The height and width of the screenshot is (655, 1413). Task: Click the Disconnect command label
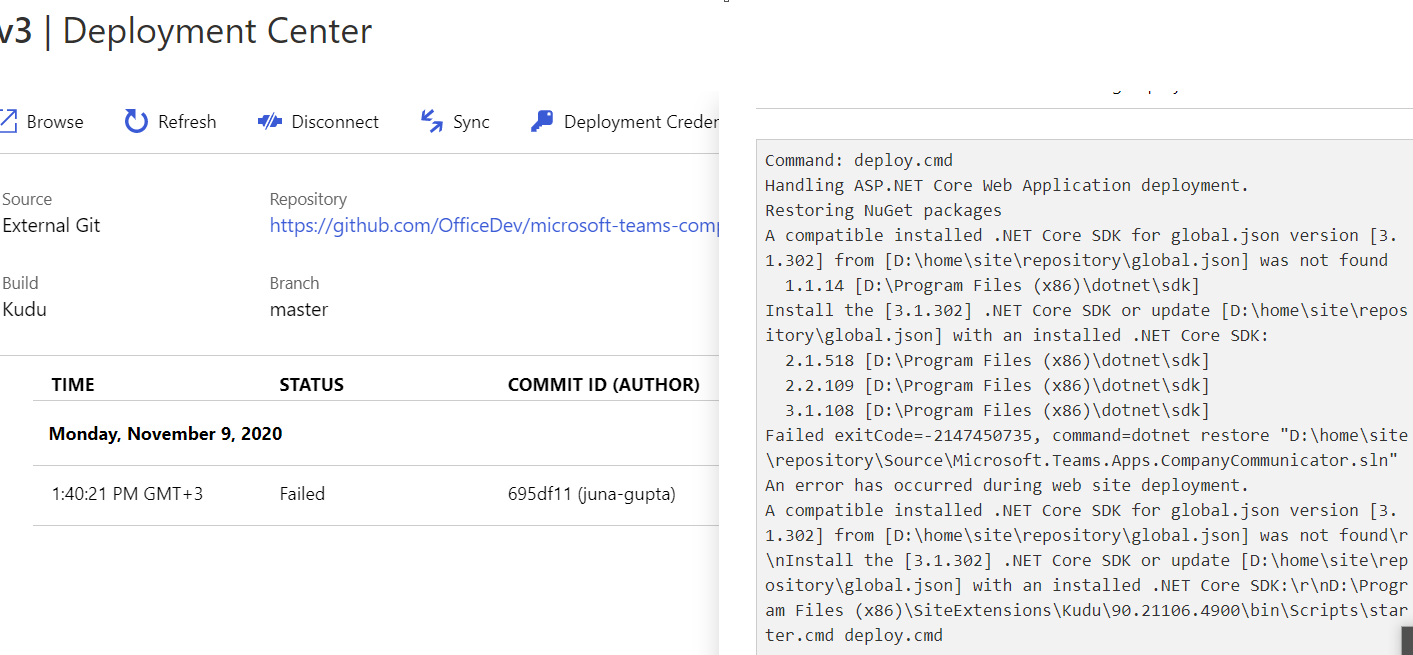[333, 120]
